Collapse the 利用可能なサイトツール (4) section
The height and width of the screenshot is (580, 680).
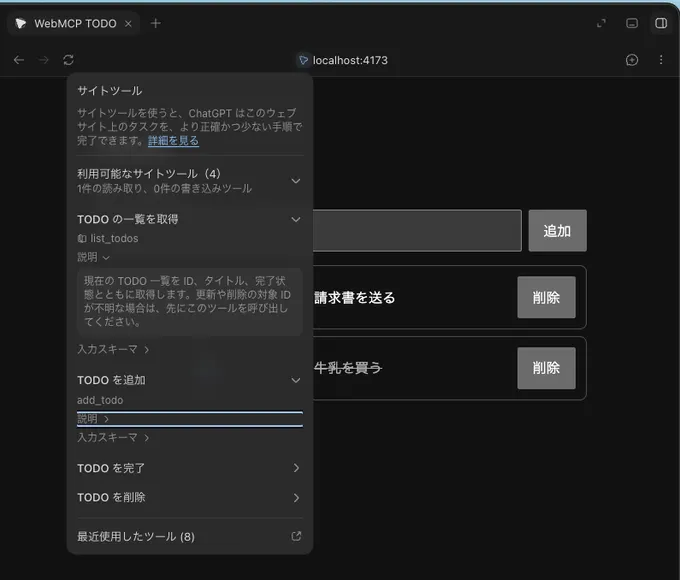click(x=296, y=181)
